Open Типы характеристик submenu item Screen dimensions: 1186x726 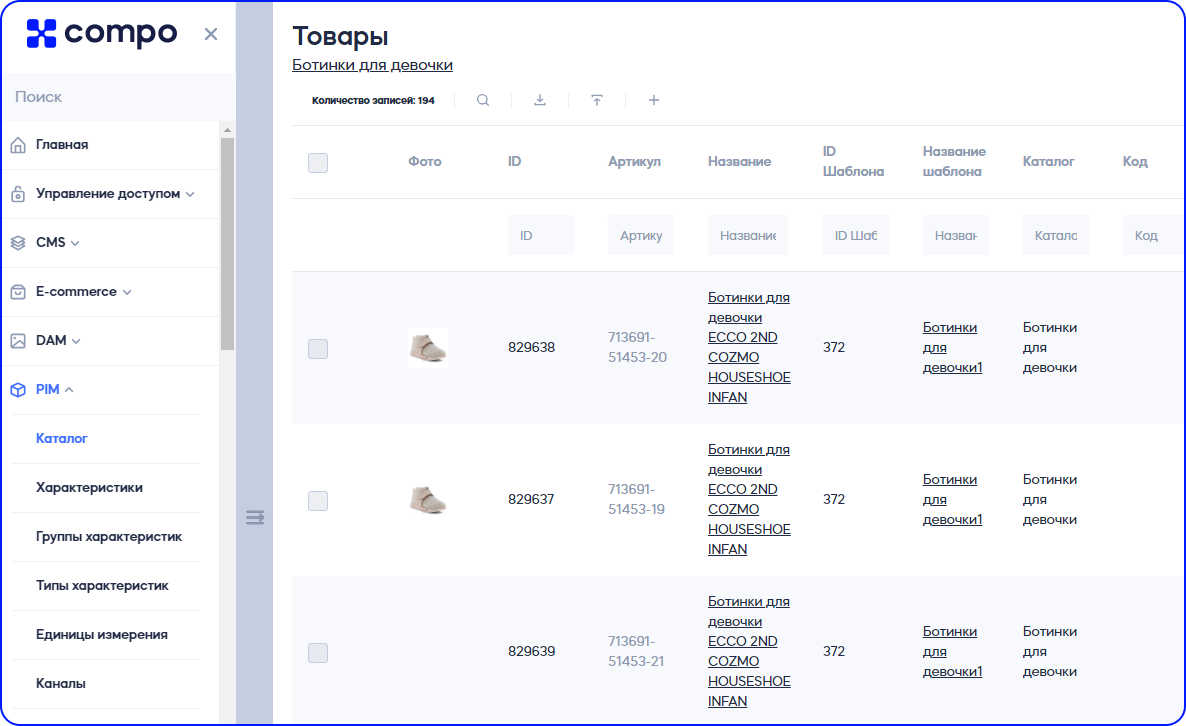(x=102, y=585)
